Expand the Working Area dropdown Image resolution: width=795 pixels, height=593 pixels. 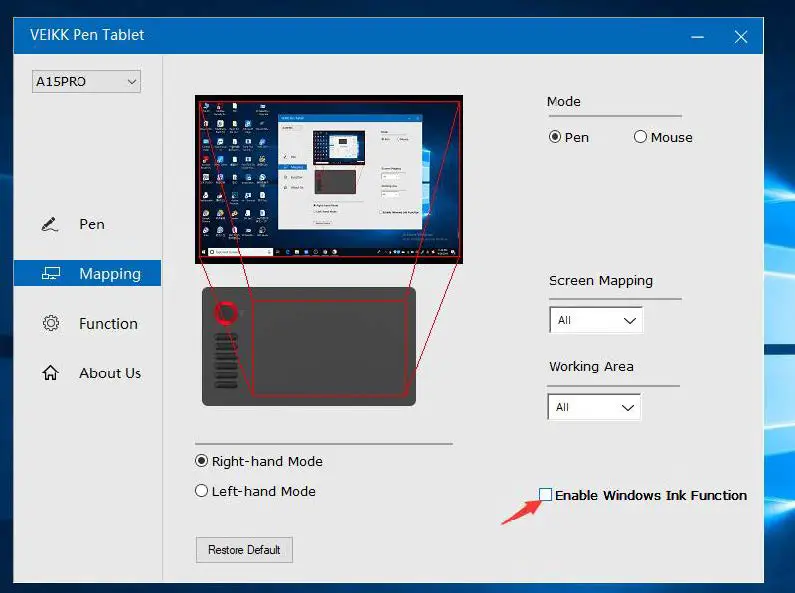[x=594, y=407]
